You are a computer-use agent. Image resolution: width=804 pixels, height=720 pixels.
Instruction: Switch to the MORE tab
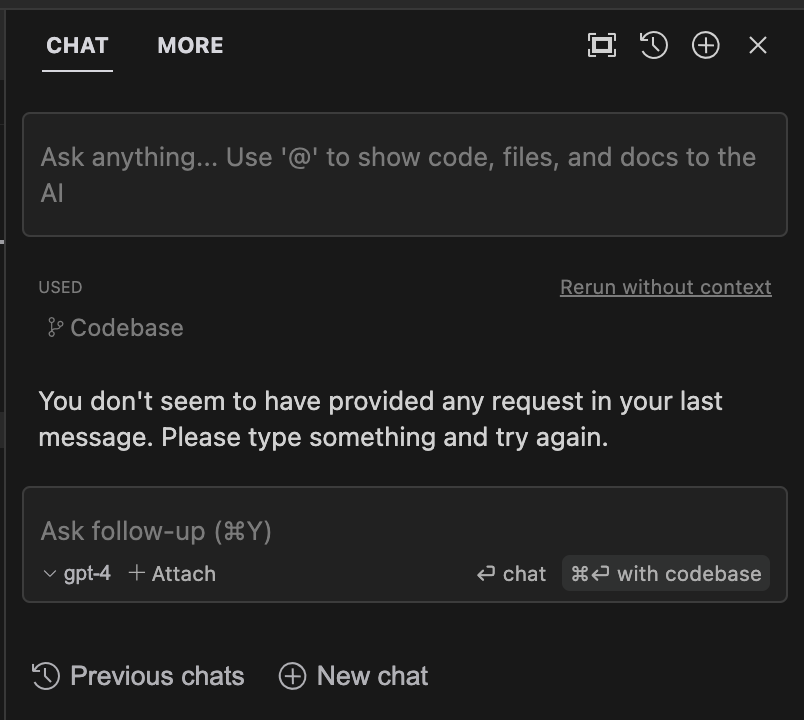(190, 46)
